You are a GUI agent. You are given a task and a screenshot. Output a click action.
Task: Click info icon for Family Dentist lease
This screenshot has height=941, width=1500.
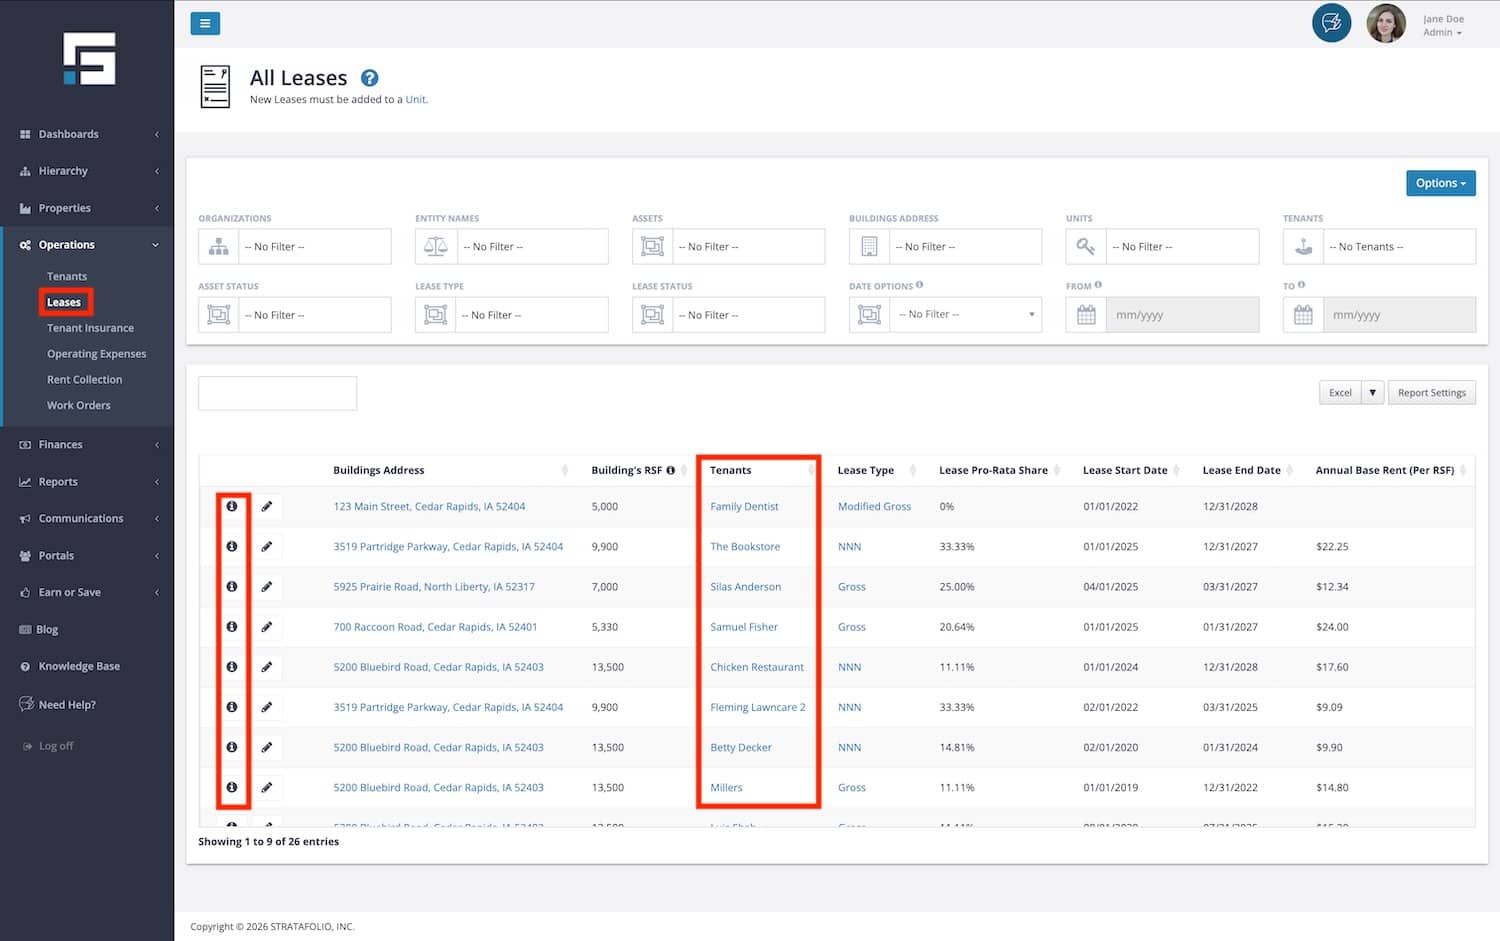232,506
